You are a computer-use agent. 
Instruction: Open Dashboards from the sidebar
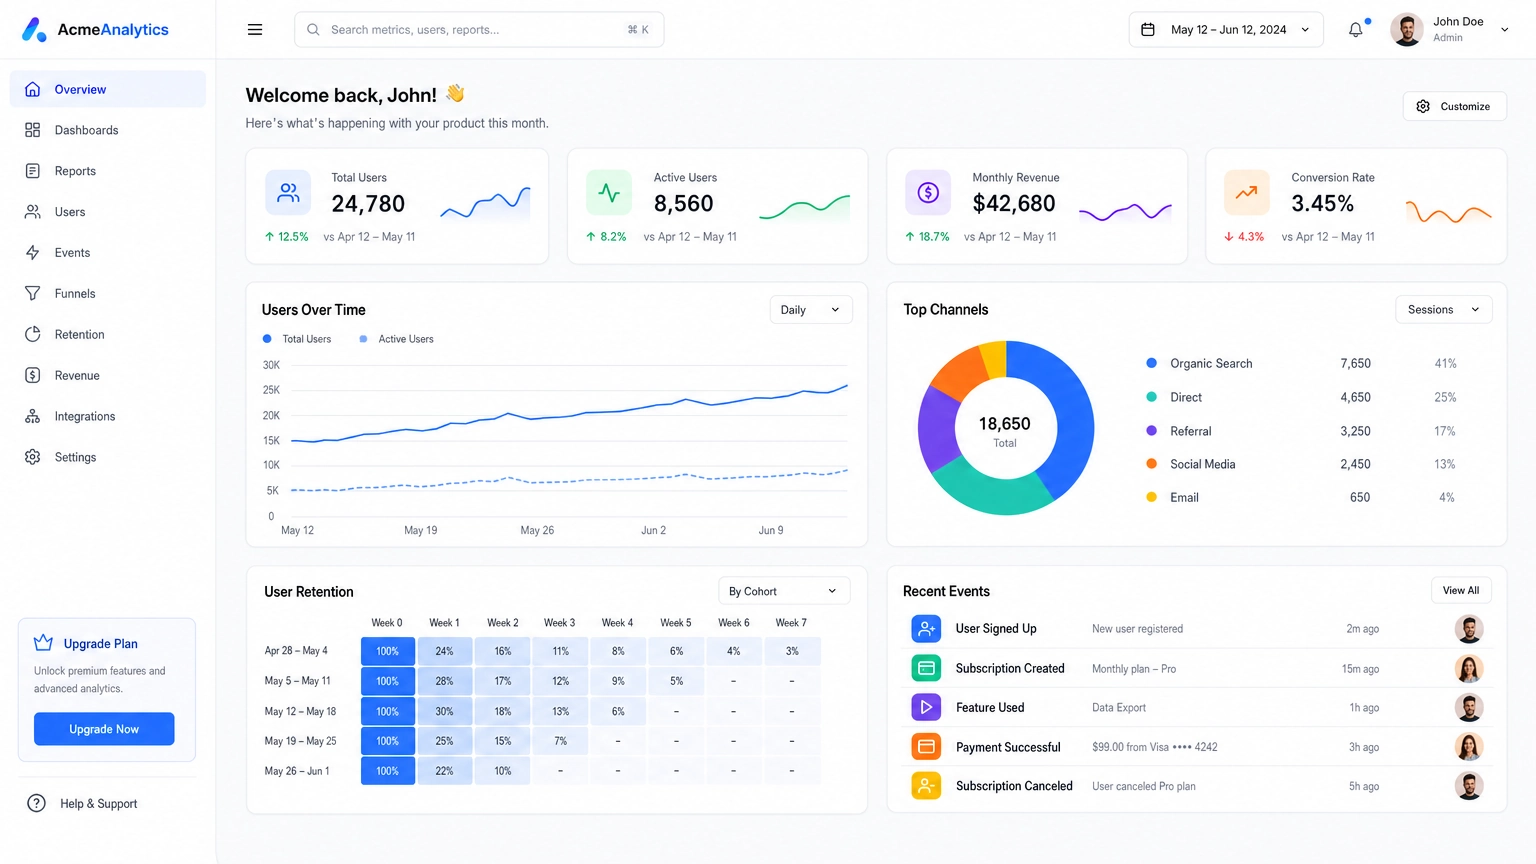click(108, 130)
